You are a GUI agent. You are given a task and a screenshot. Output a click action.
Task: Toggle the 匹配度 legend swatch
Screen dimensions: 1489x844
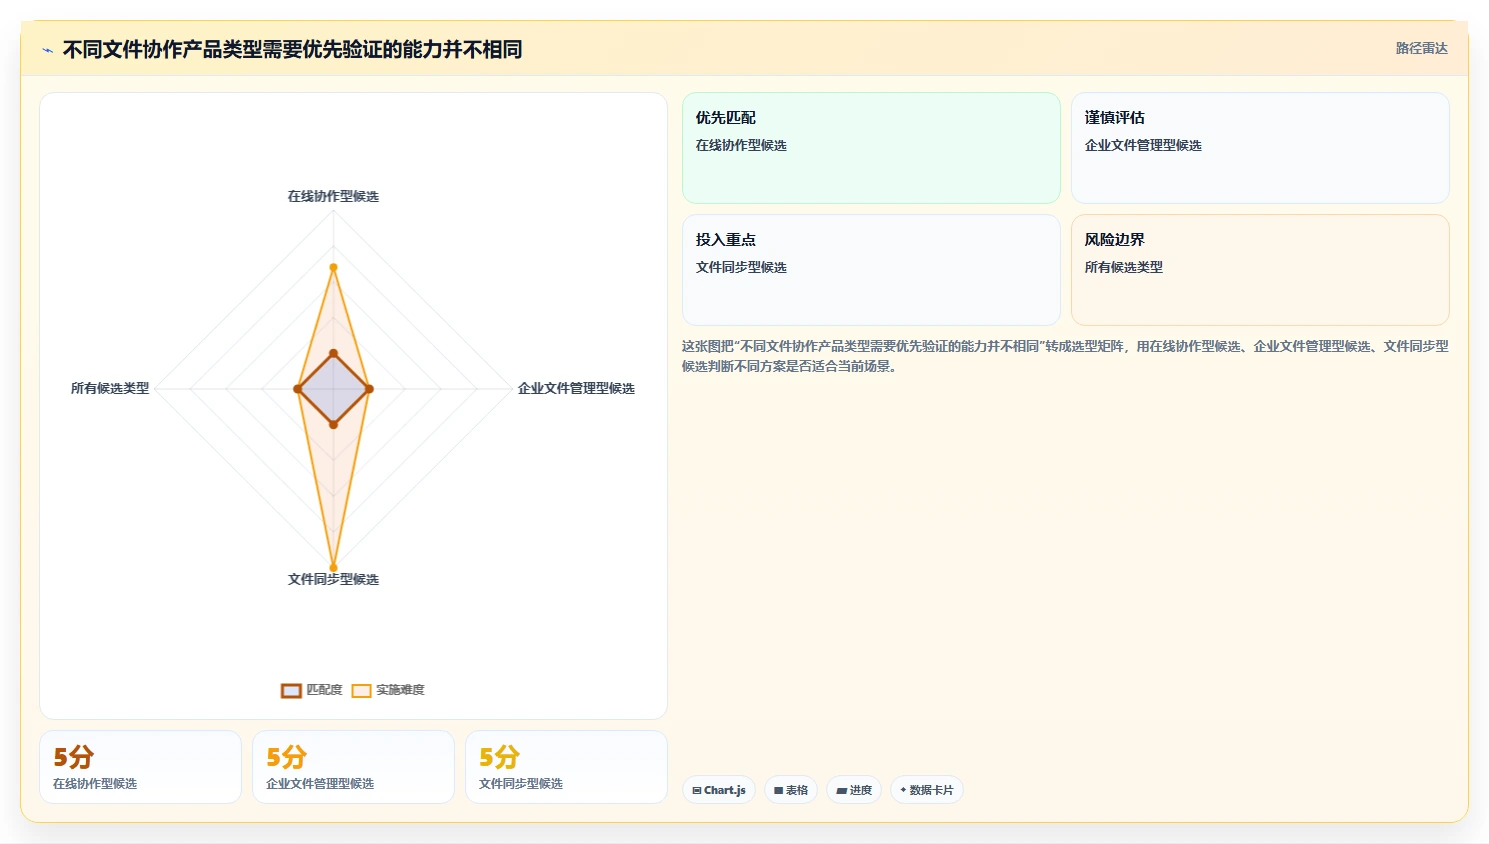tap(291, 690)
